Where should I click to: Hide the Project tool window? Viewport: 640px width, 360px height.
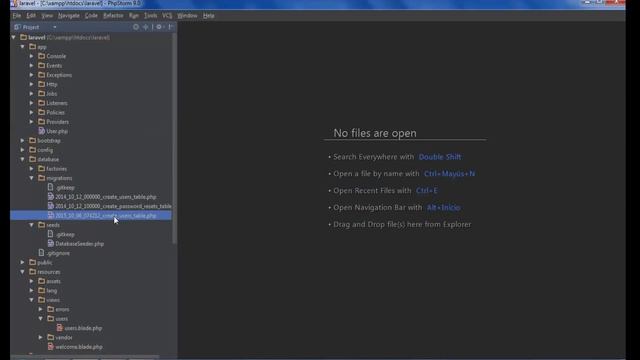coord(171,27)
